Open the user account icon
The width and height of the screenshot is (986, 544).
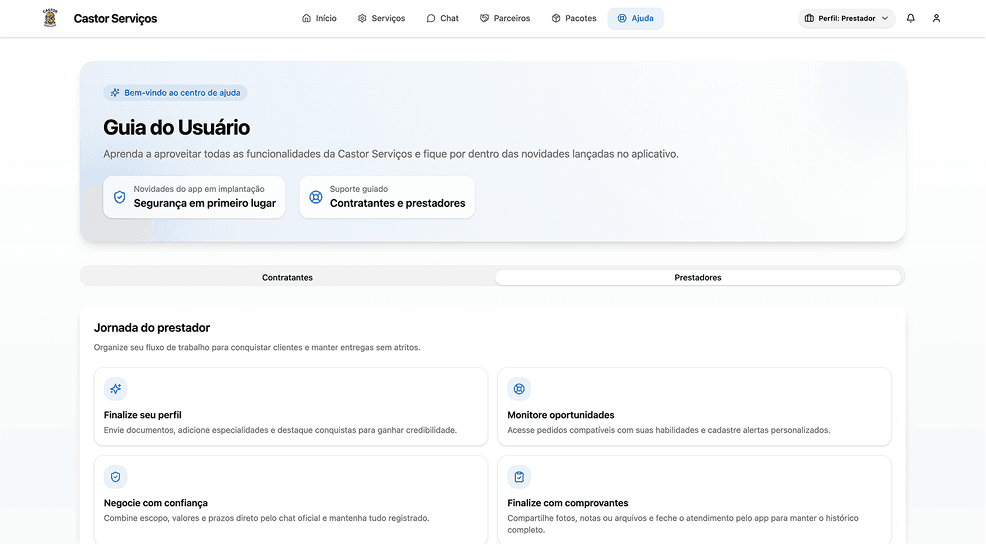coord(936,18)
